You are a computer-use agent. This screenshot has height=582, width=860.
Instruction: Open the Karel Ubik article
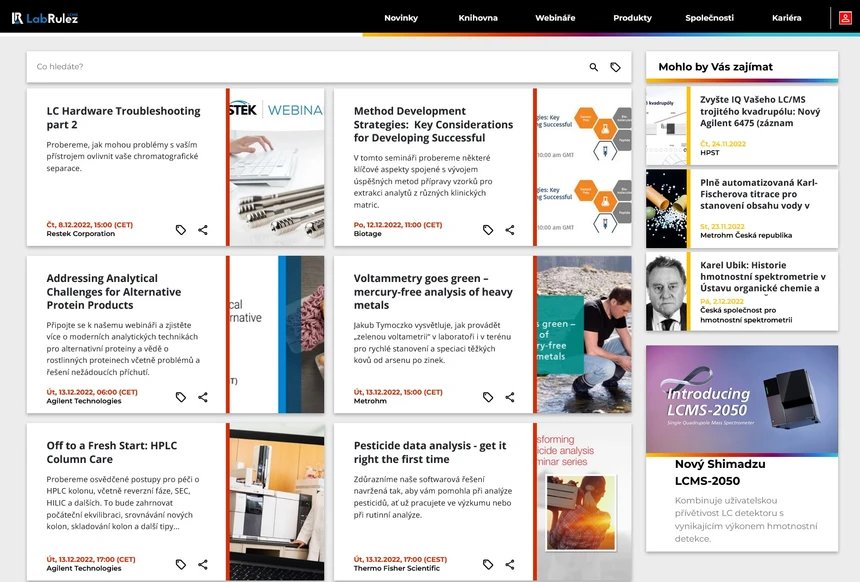[x=762, y=276]
